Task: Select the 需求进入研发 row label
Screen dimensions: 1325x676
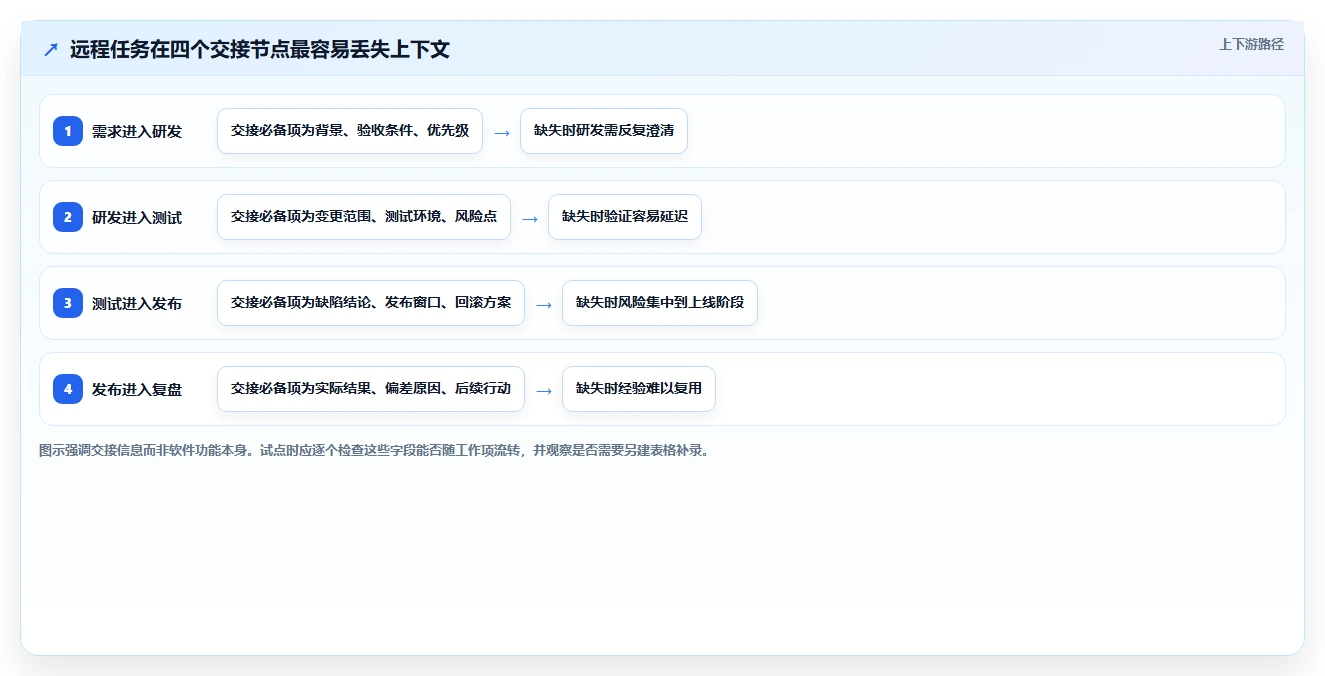Action: point(137,131)
